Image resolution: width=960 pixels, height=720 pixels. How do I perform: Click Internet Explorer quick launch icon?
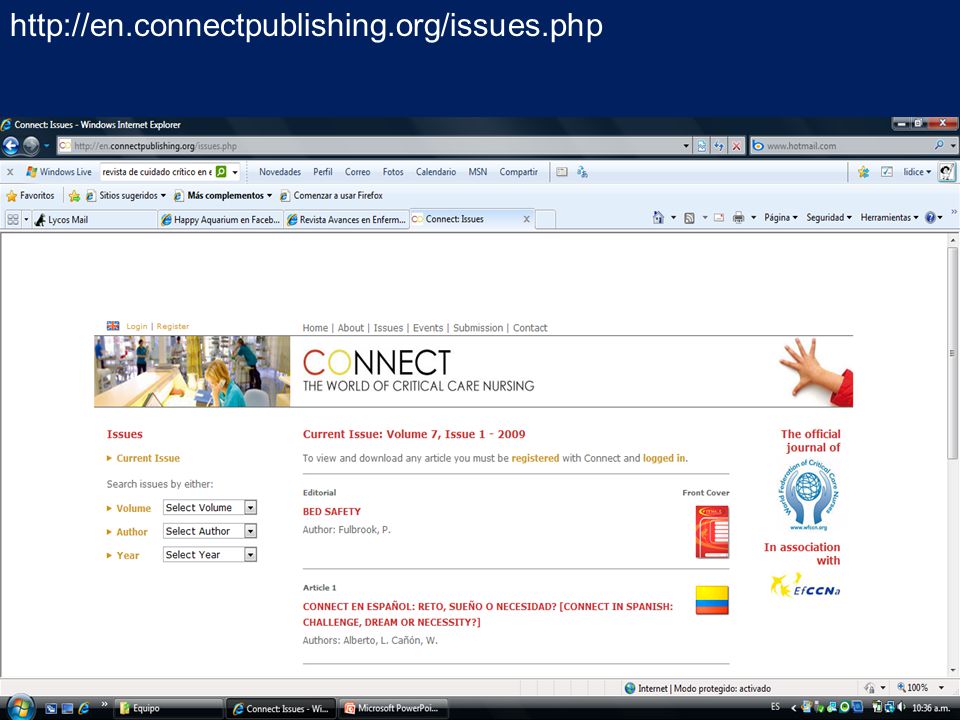(83, 708)
